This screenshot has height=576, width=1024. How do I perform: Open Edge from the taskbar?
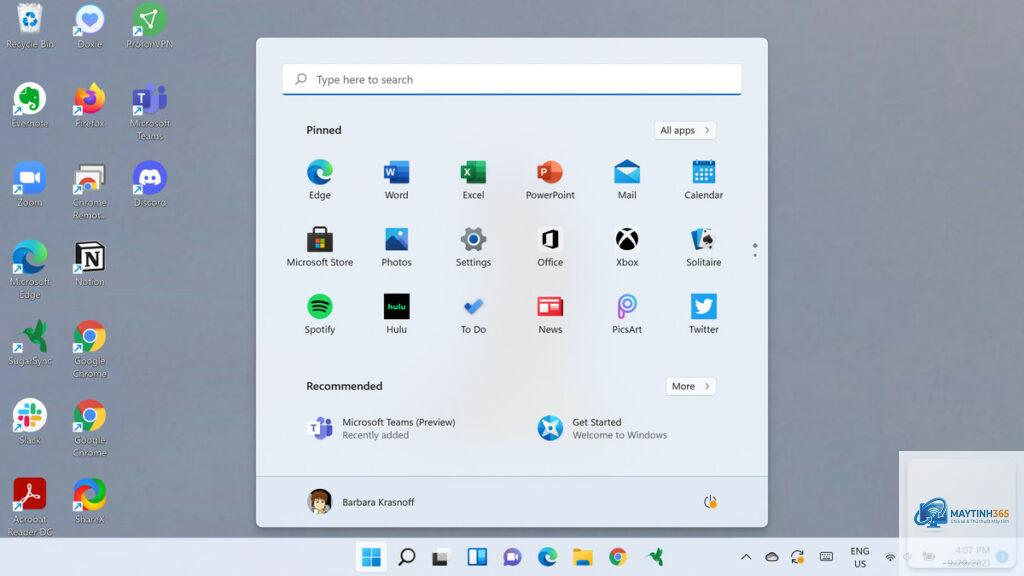click(x=547, y=557)
